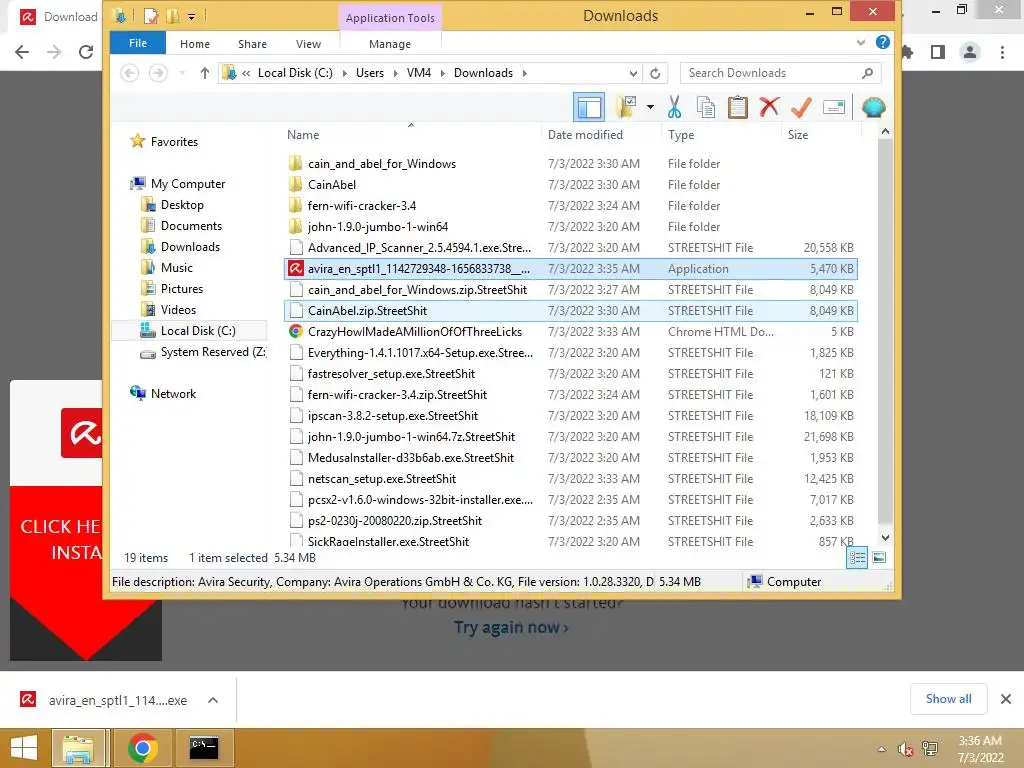Open the File ribbon tab
1024x768 pixels.
138,43
